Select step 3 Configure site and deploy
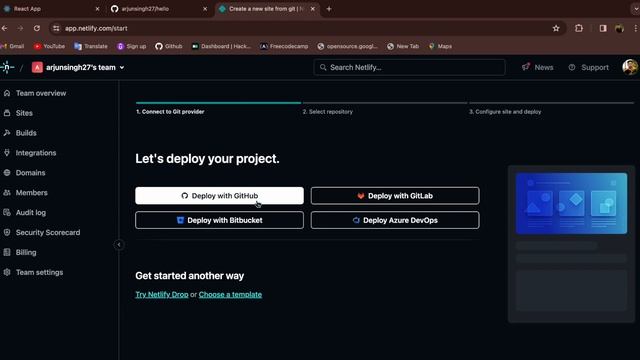Viewport: 640px width, 360px height. (x=505, y=112)
